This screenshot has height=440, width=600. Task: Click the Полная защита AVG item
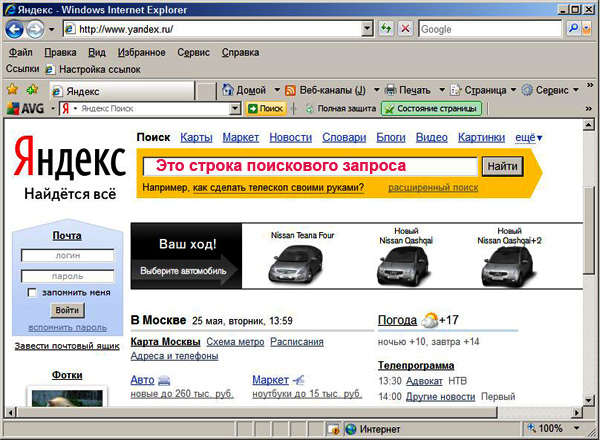(340, 109)
